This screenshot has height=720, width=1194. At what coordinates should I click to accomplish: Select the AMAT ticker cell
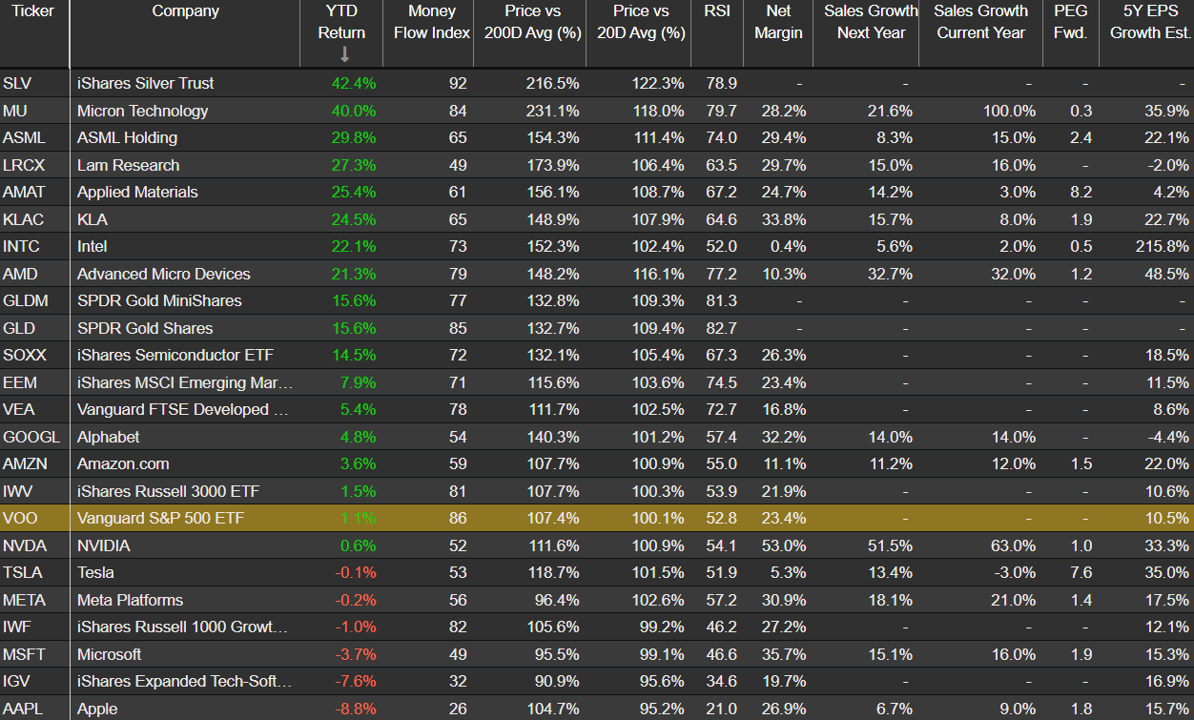point(24,193)
